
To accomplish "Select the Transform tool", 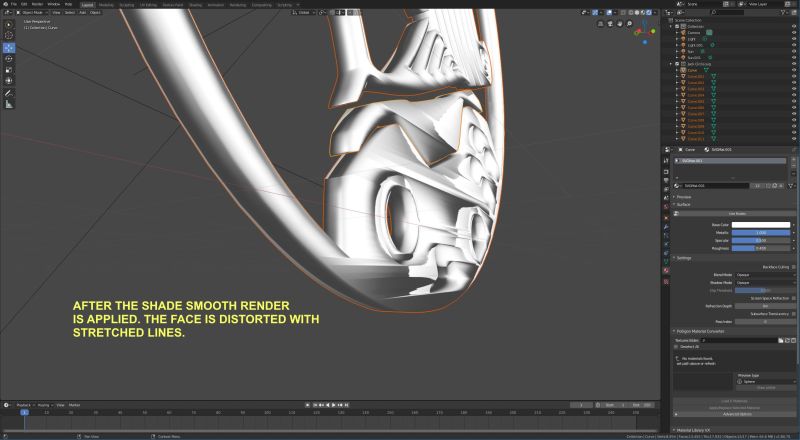I will click(9, 81).
